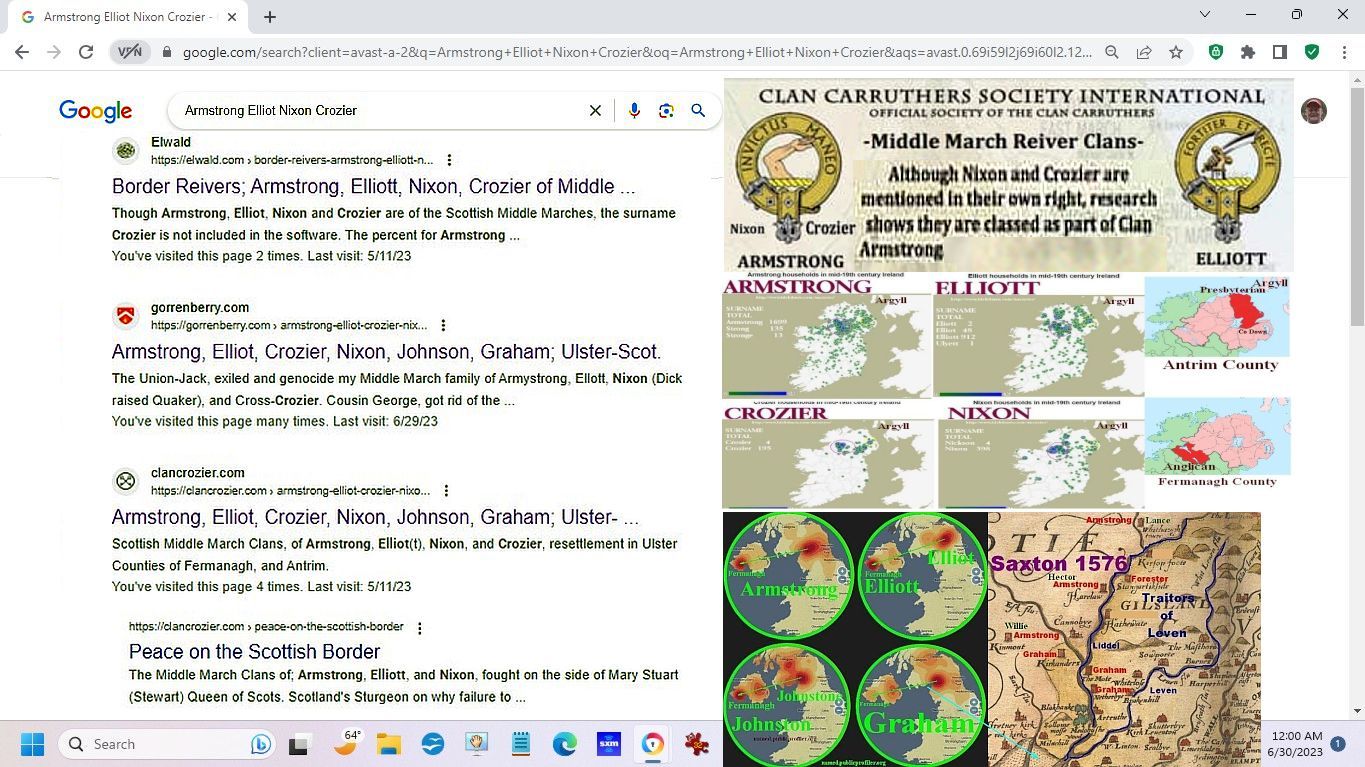Viewport: 1365px width, 767px height.
Task: Launch the blue seagull app on the taskbar
Action: [x=433, y=744]
